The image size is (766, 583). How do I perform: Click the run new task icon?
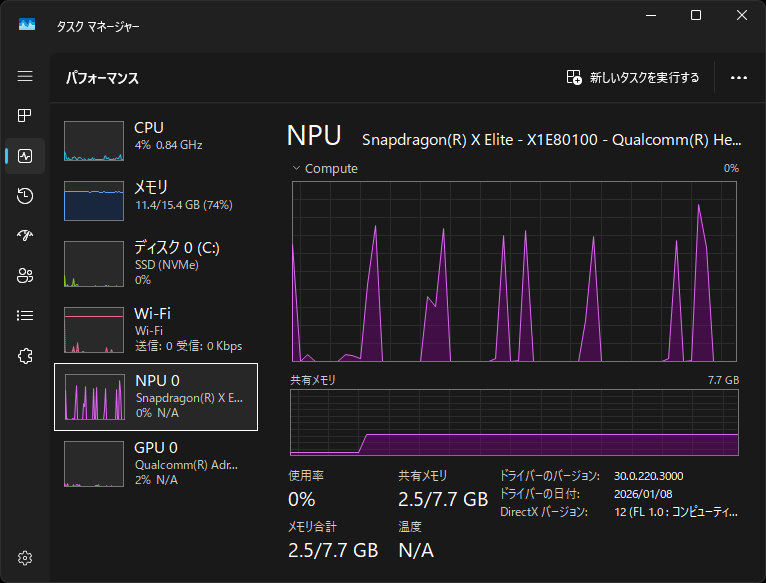(574, 77)
